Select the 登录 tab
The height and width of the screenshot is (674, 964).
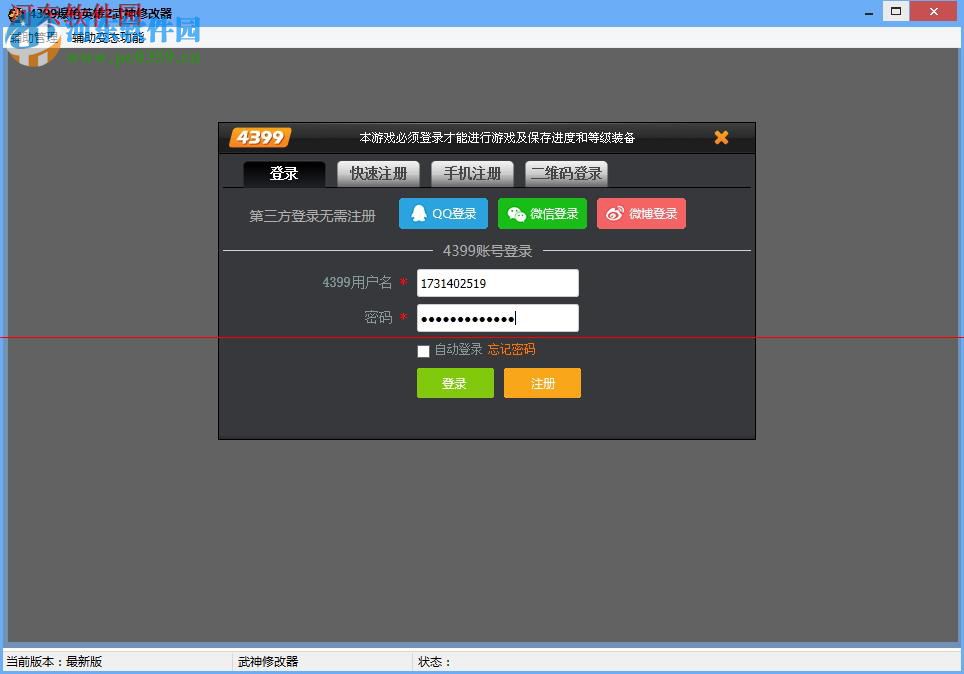pos(284,173)
